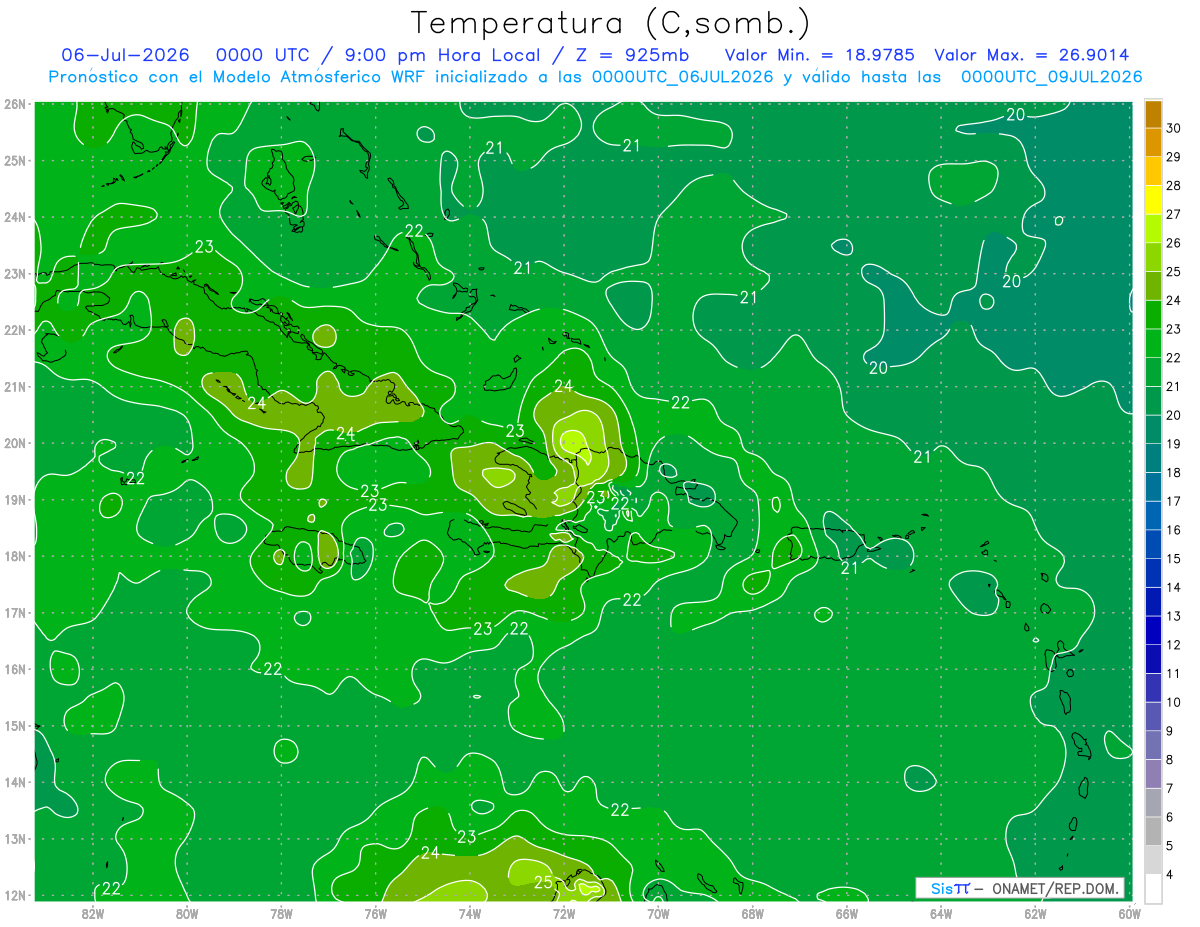Click the '62W' longitude axis label
Viewport: 1200px width, 927px height.
tap(1036, 912)
